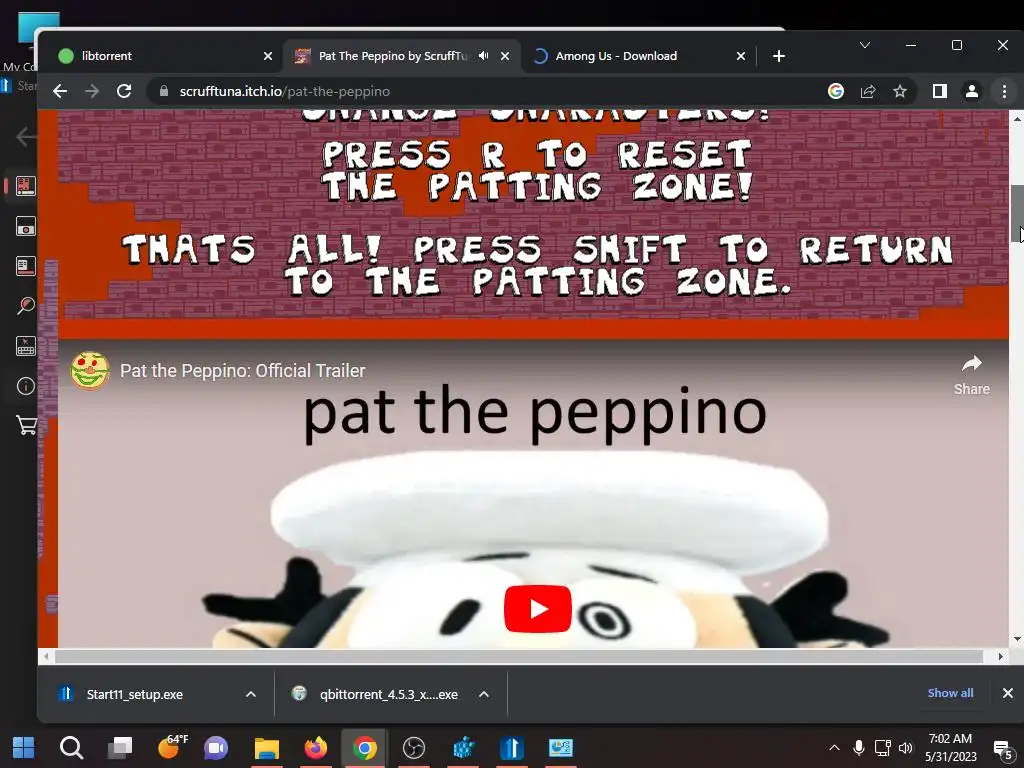This screenshot has height=768, width=1024.
Task: Open Chrome side panel
Action: [940, 91]
